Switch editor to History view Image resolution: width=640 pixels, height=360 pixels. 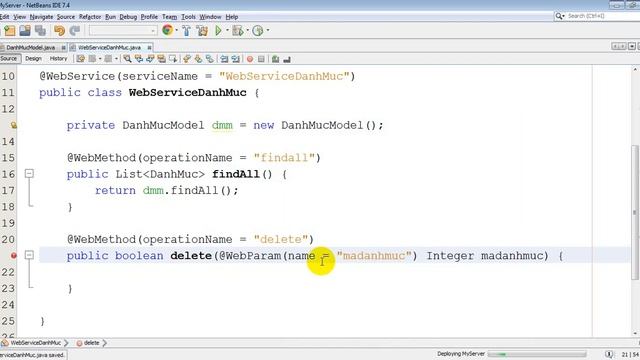(x=58, y=59)
